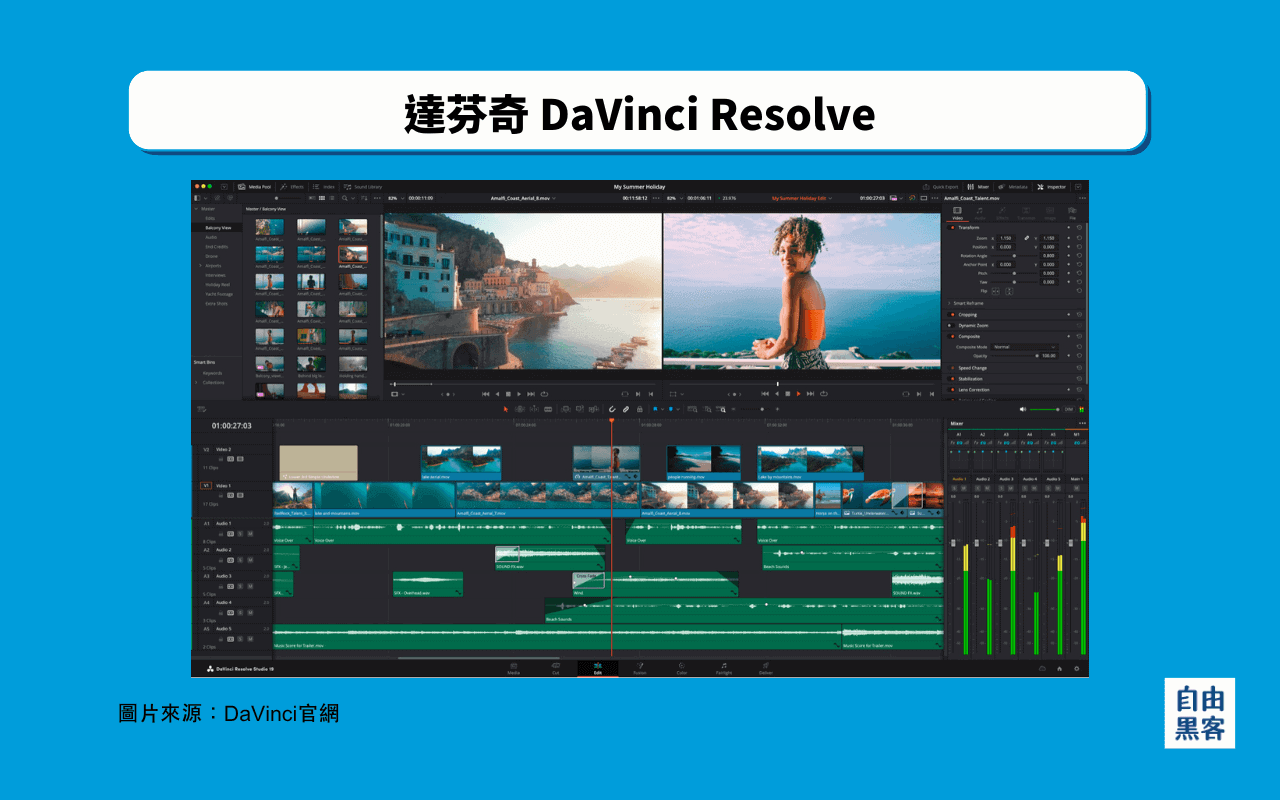Select the timeline selection arrow tool
Viewport: 1280px width, 800px height.
tap(506, 409)
